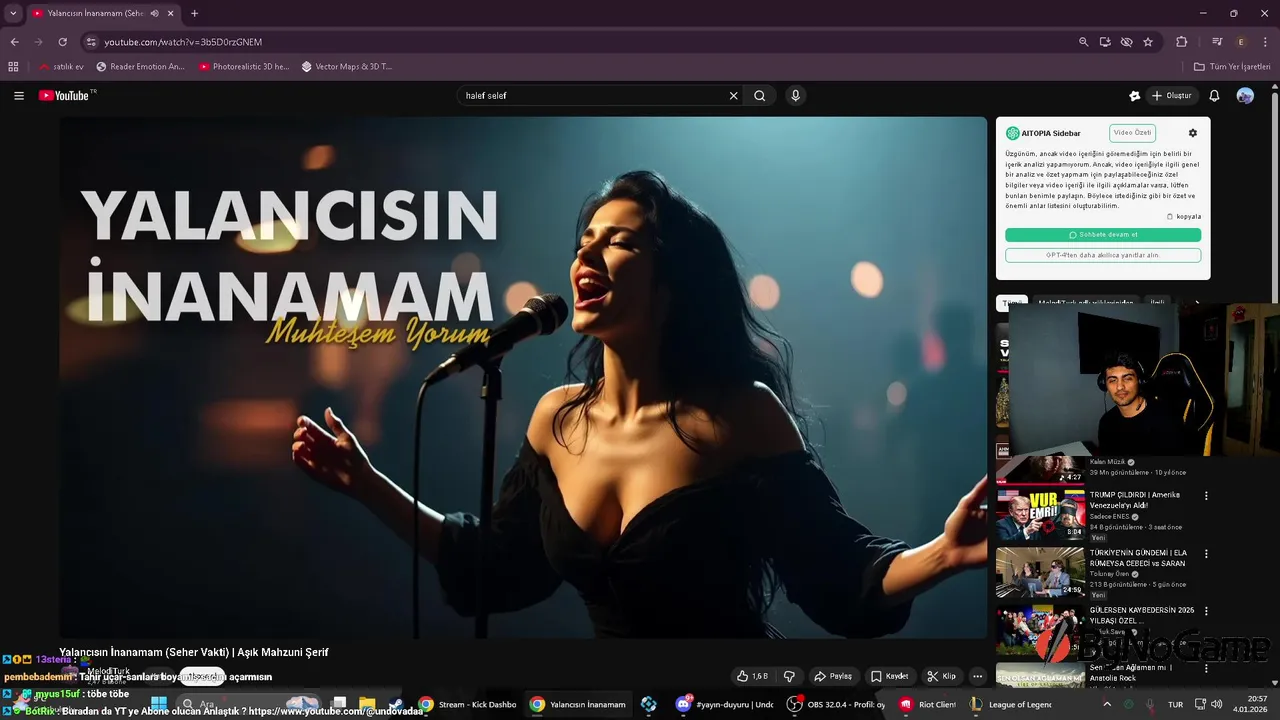This screenshot has width=1280, height=720.
Task: Click GPT-4'ten daha akıllıca yanıtlar alın
Action: coord(1103,255)
